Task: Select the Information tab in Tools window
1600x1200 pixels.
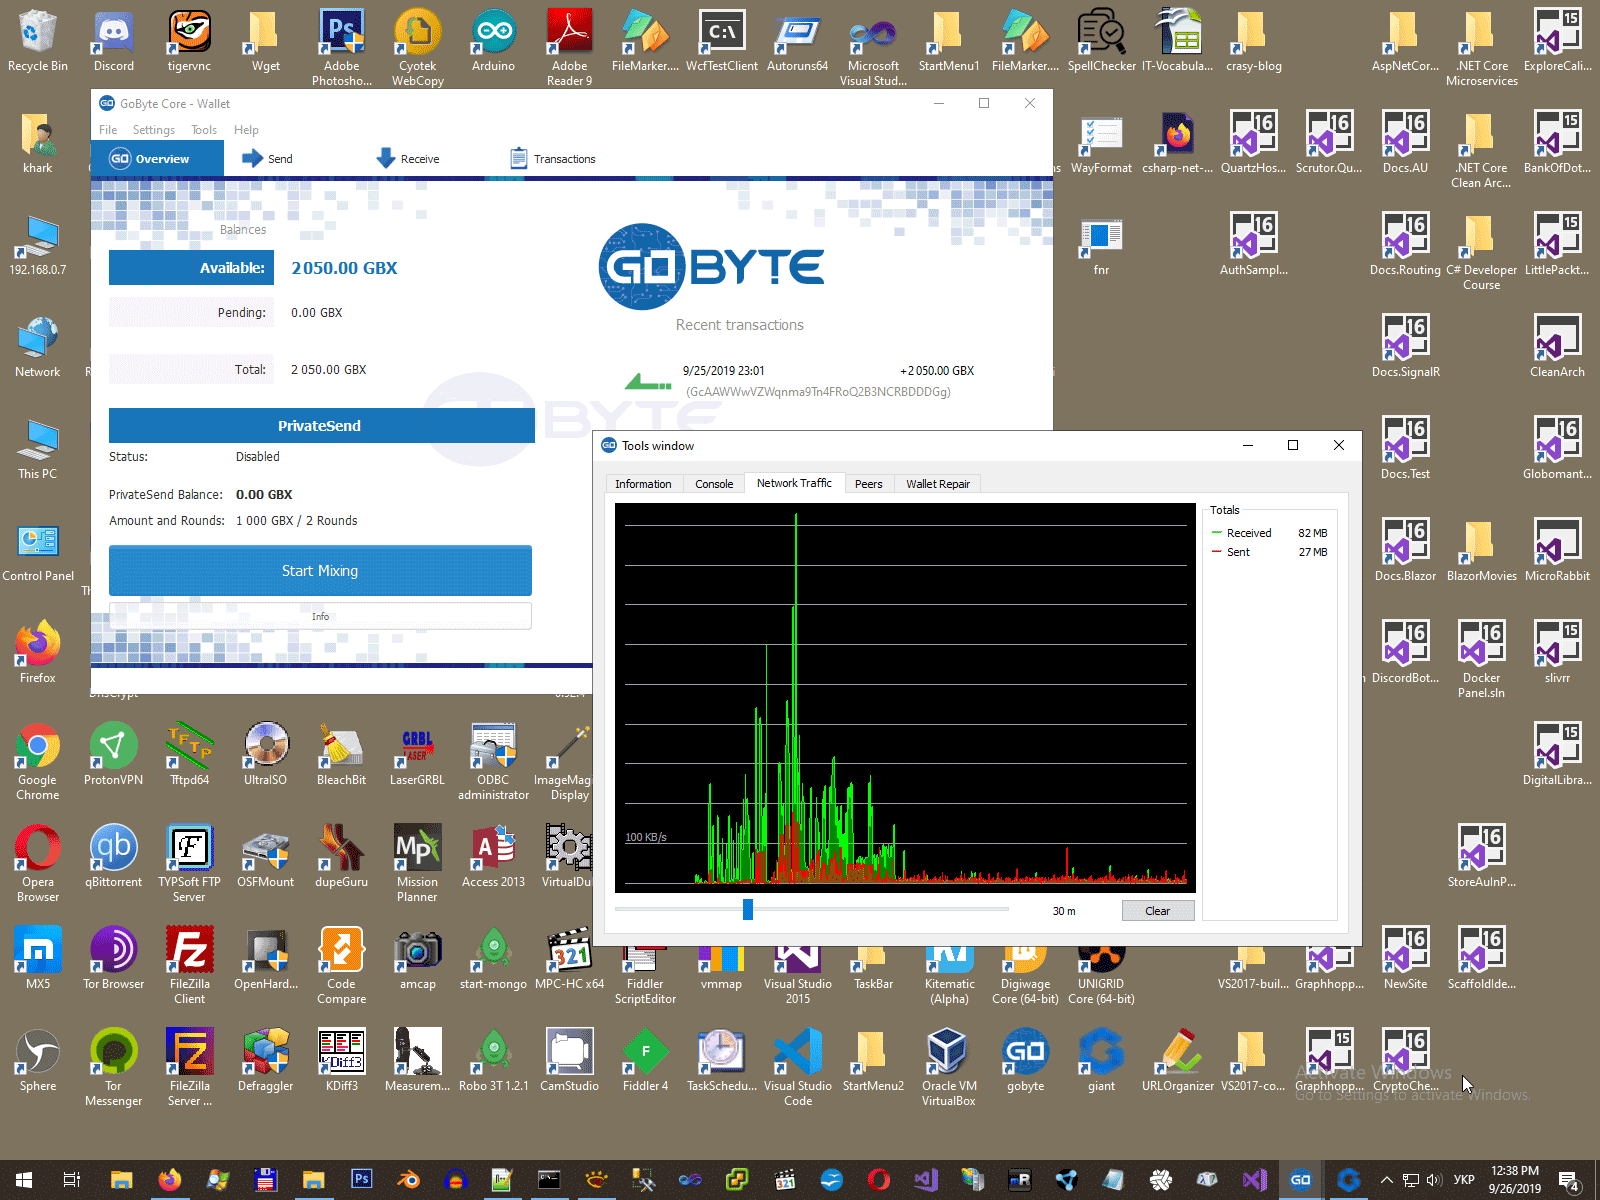Action: [x=643, y=484]
